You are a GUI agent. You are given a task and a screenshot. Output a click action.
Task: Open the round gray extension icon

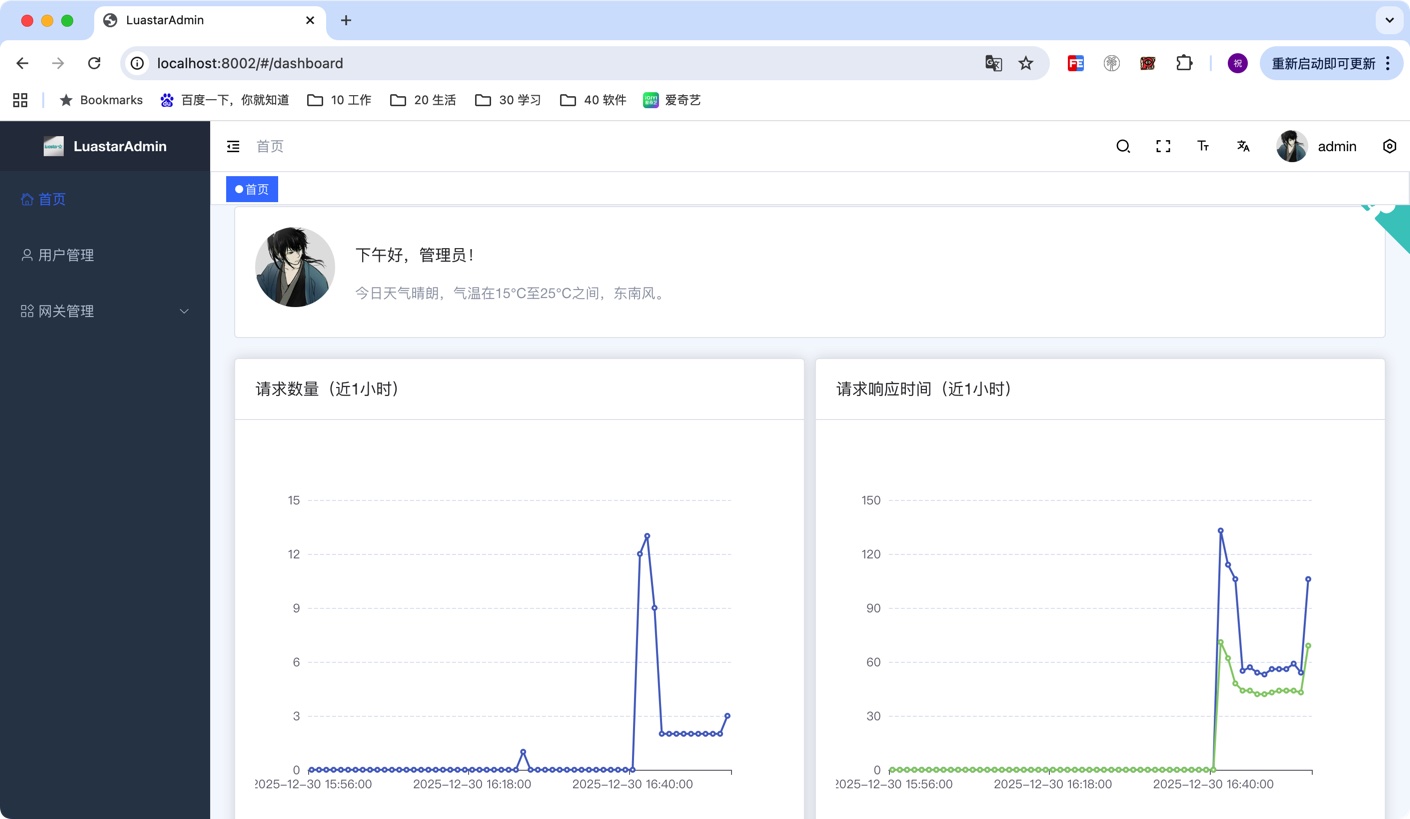tap(1112, 63)
